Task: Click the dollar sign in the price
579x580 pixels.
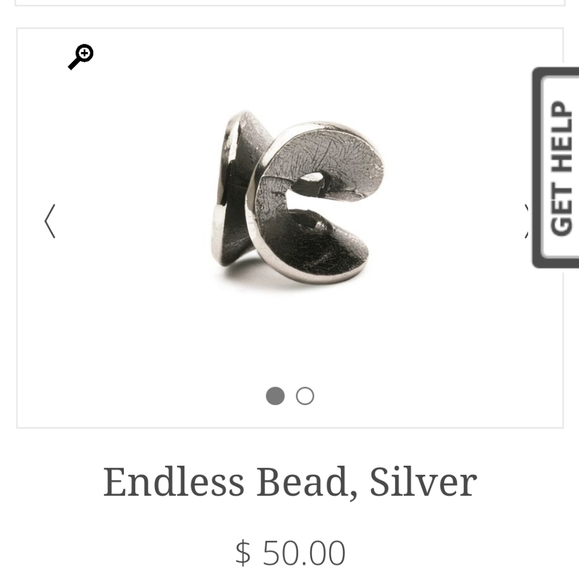Action: click(x=243, y=553)
